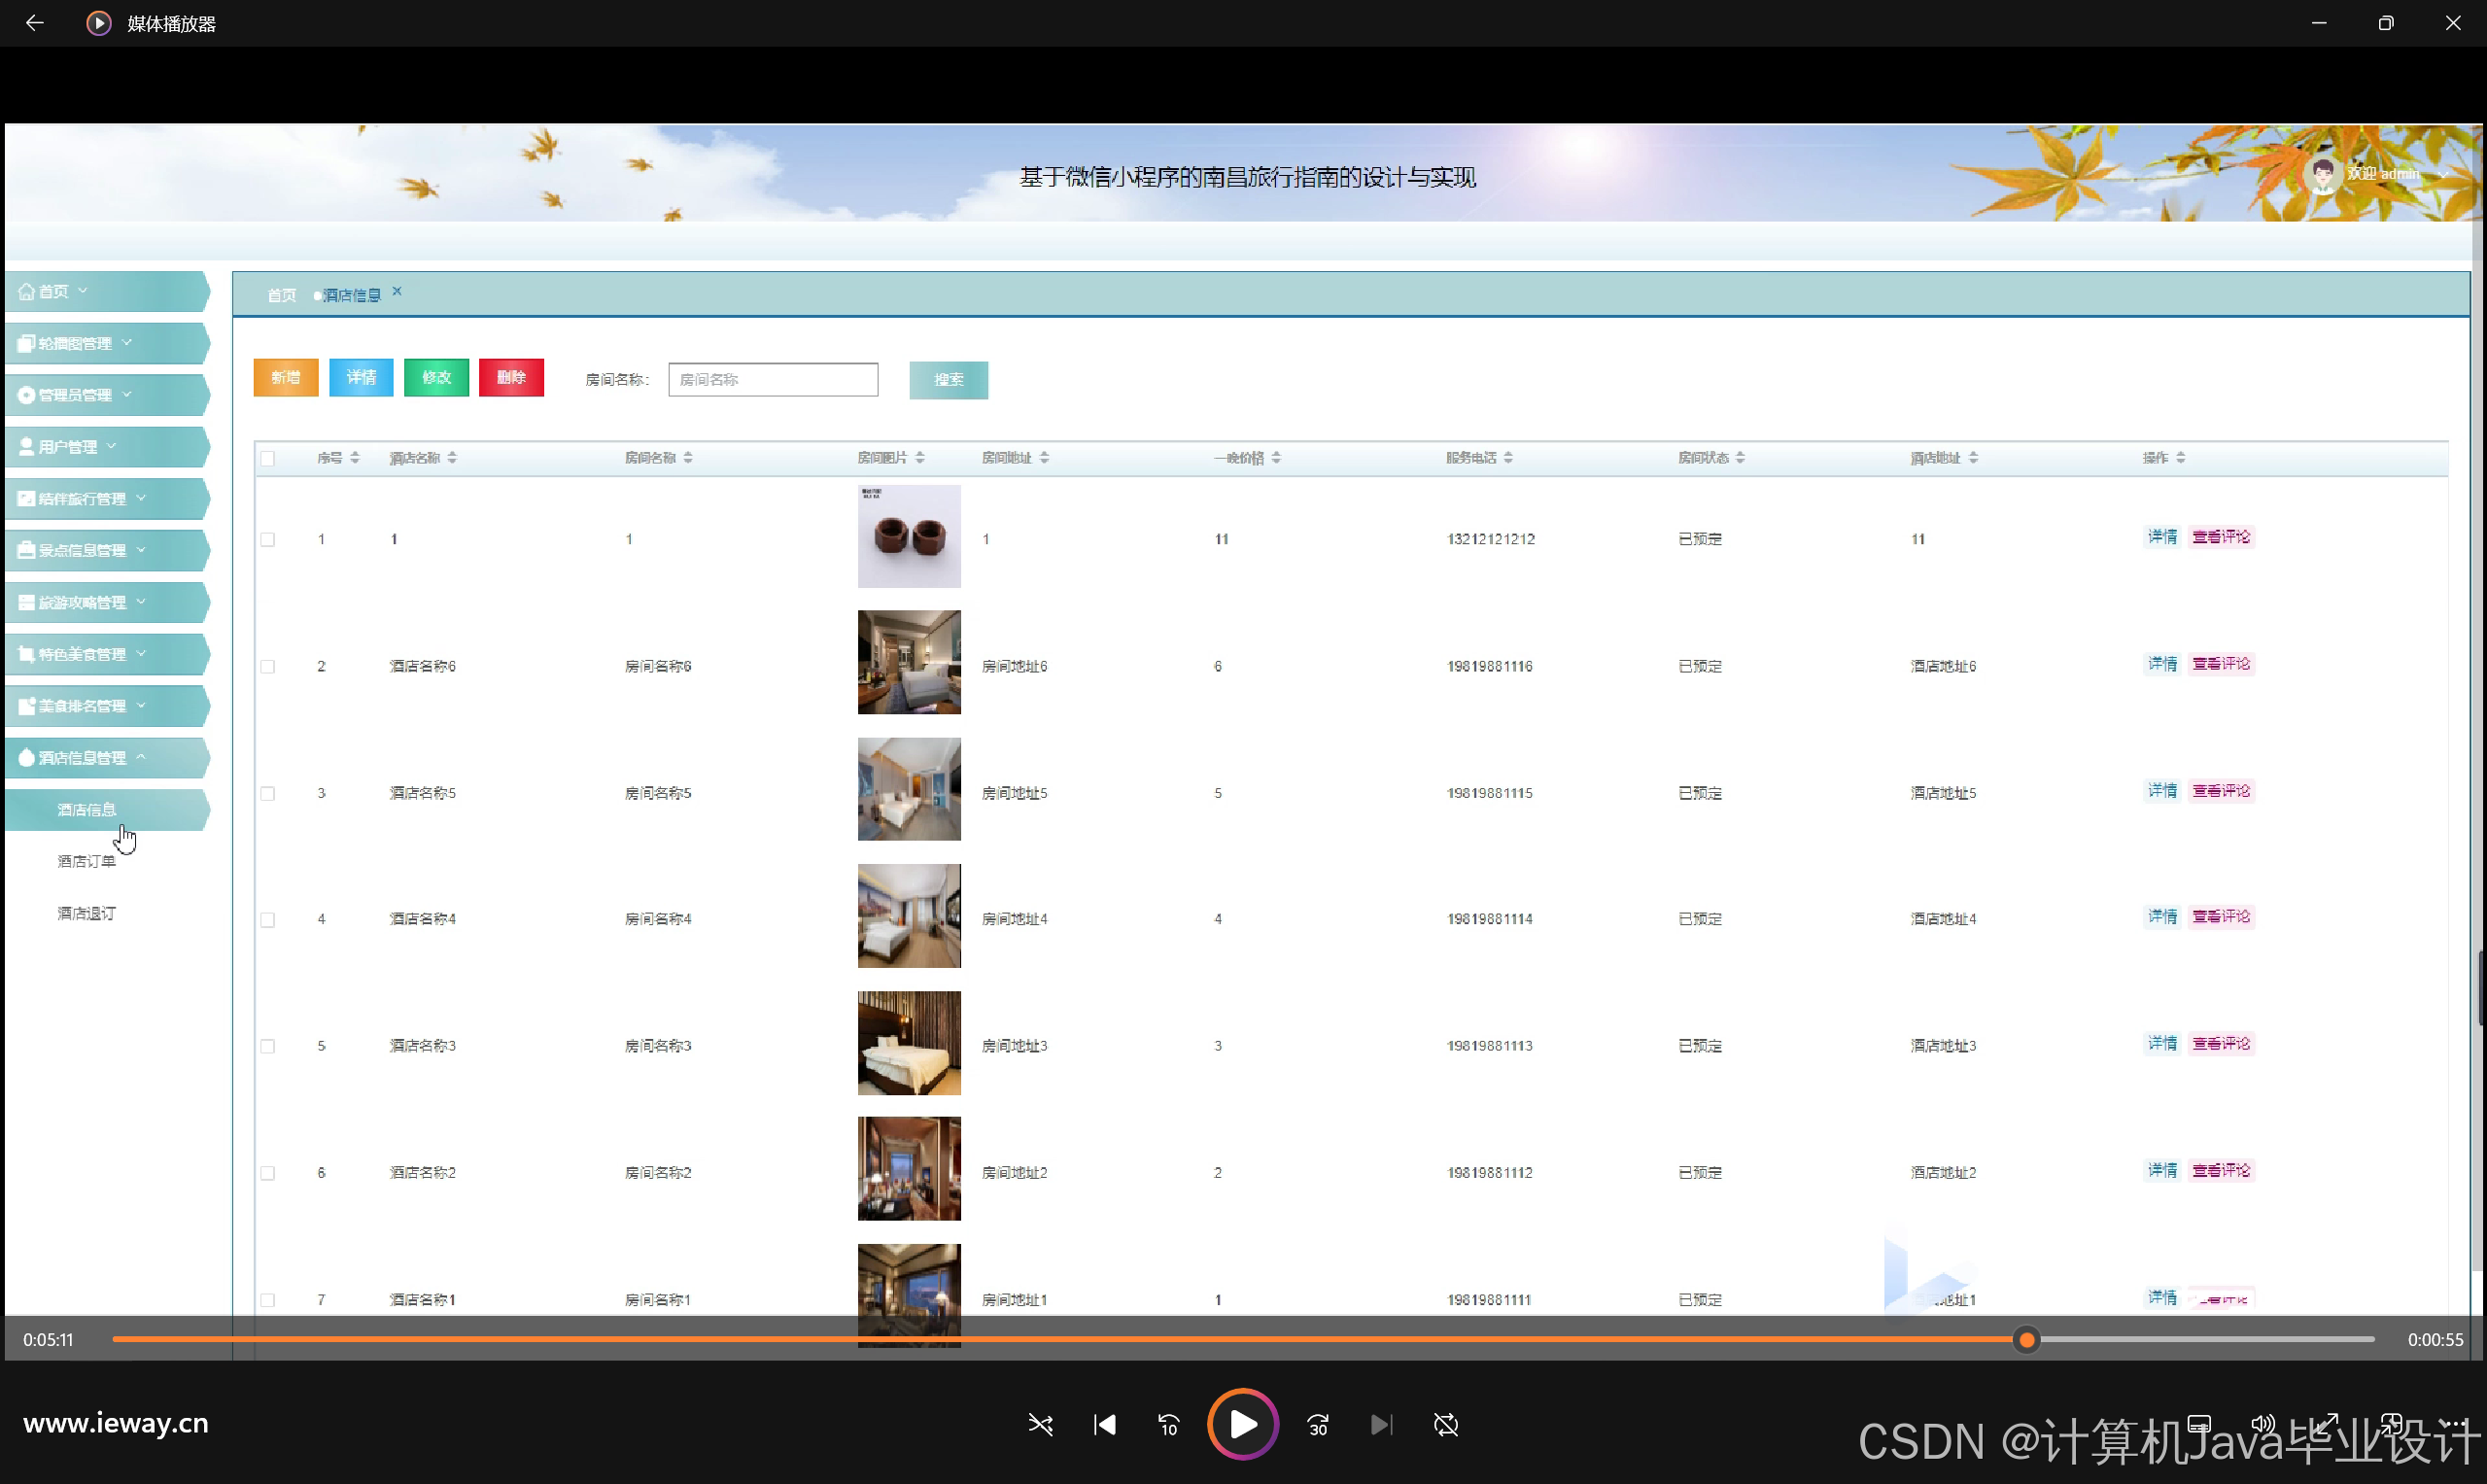Image resolution: width=2487 pixels, height=1484 pixels.
Task: Sort the table by 服务电话 column
Action: point(1508,458)
